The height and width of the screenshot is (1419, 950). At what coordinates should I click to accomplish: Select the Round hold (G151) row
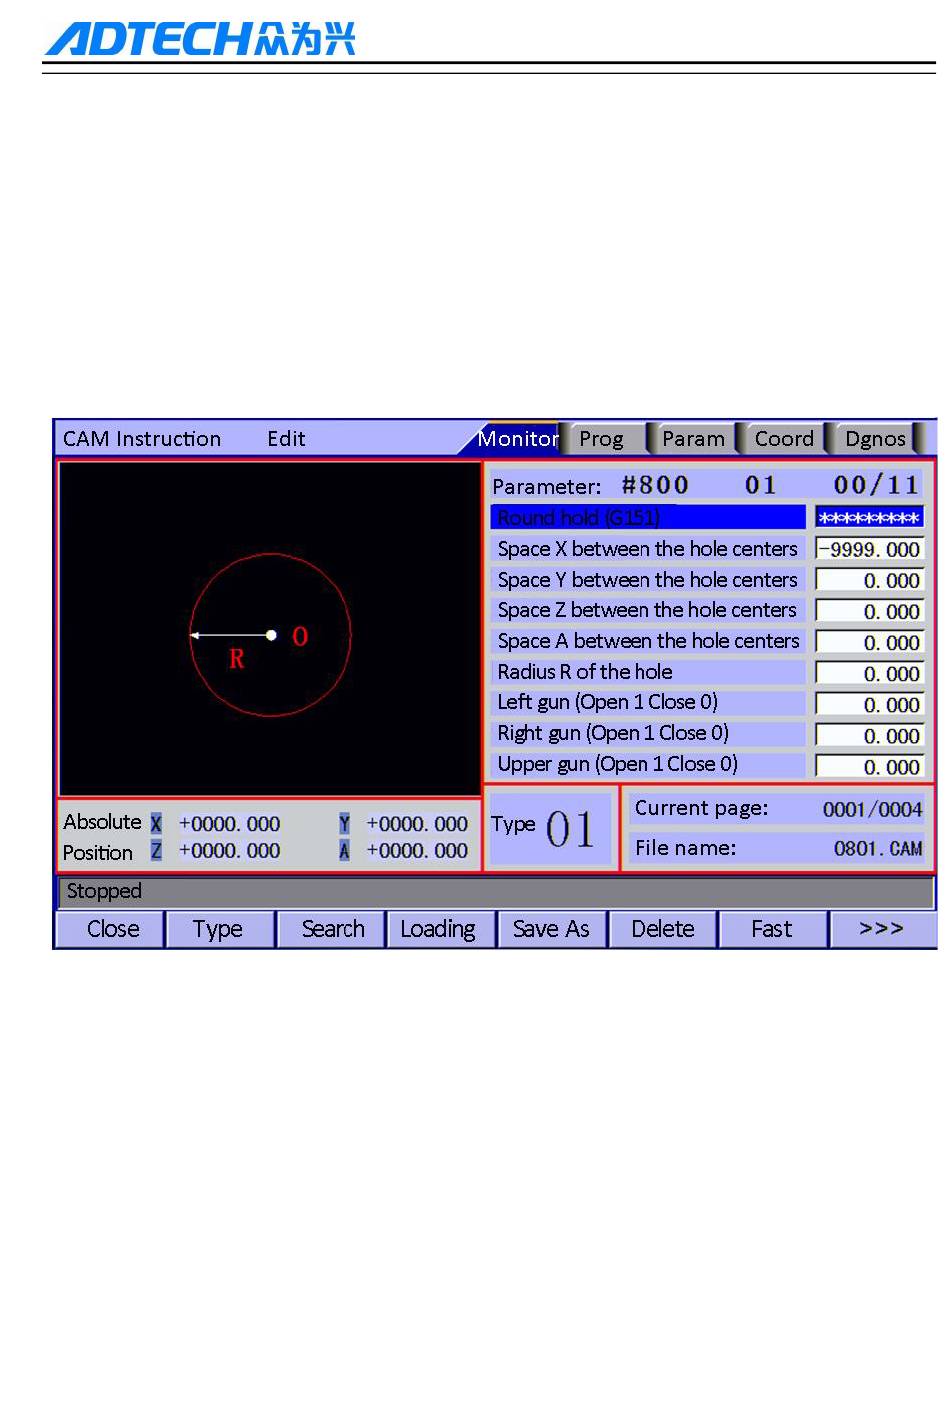(x=648, y=517)
